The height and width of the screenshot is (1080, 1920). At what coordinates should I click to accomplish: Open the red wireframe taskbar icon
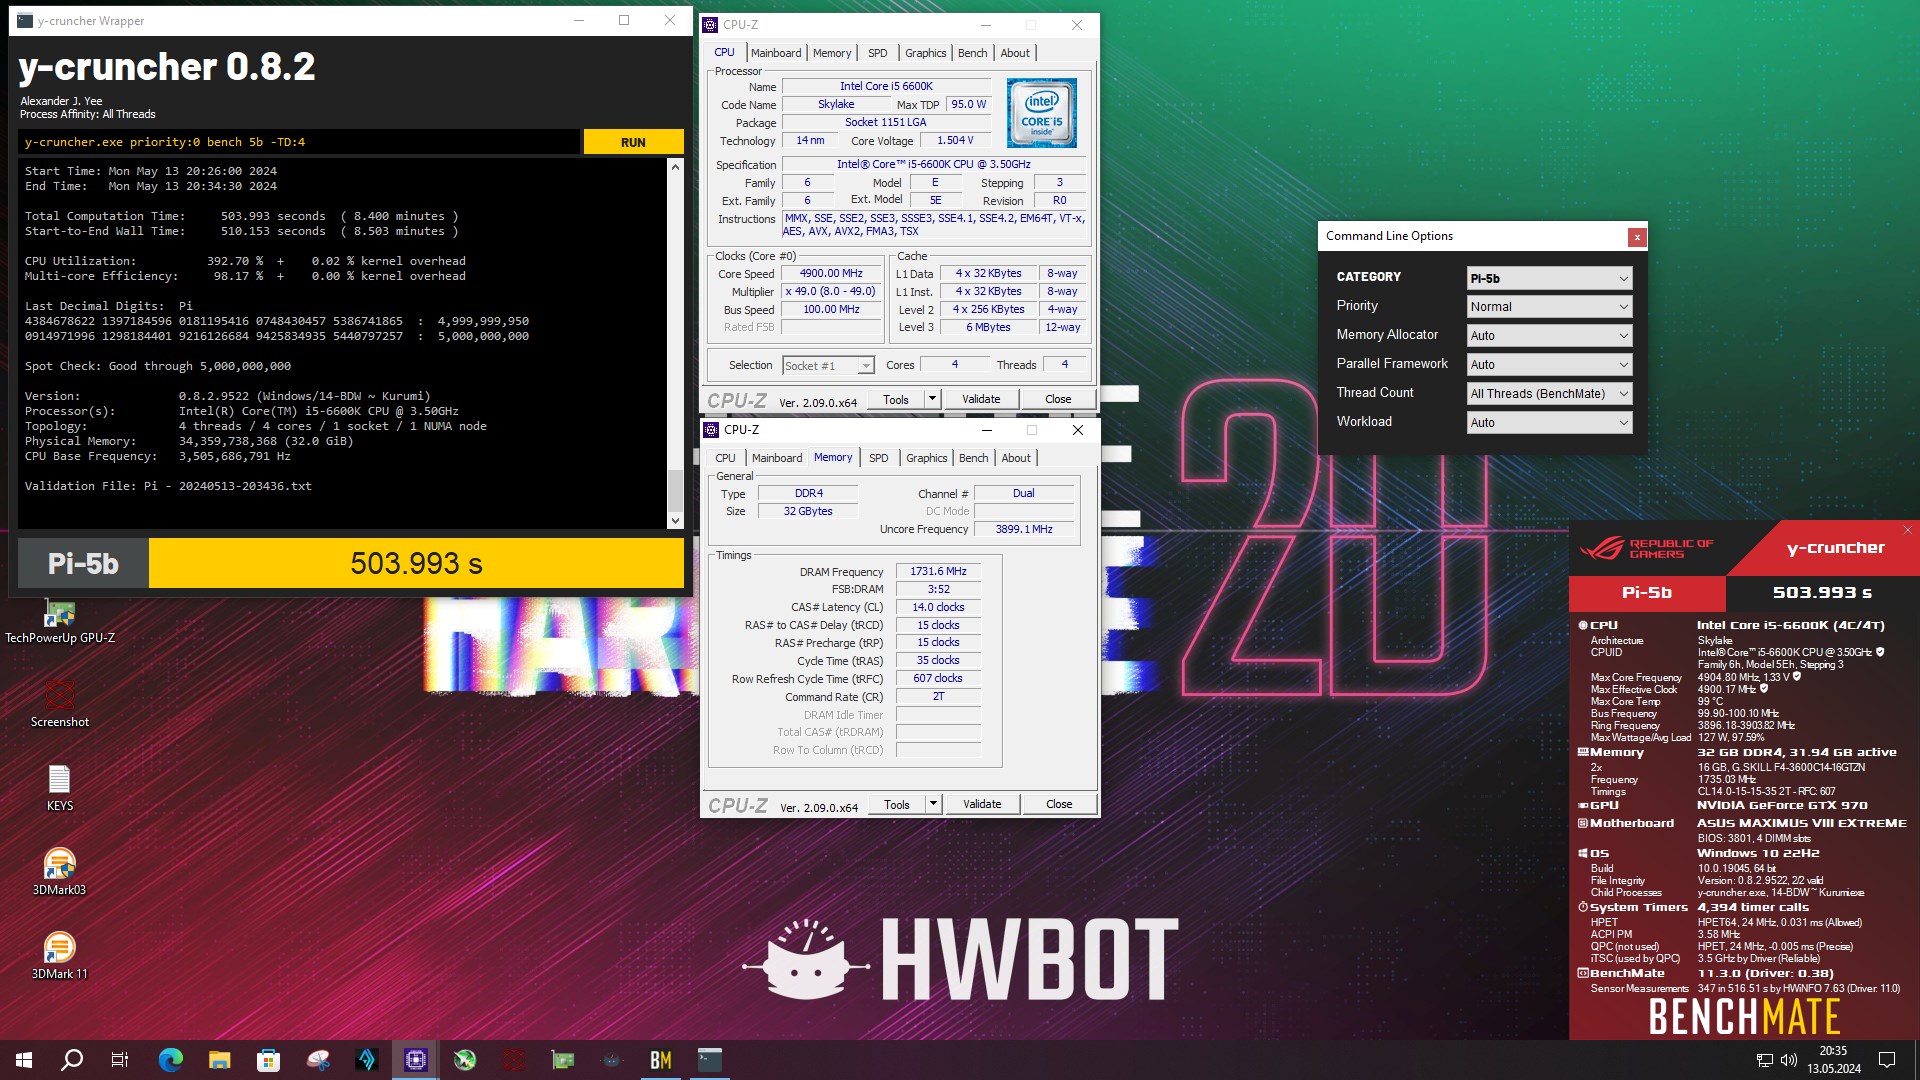point(514,1060)
